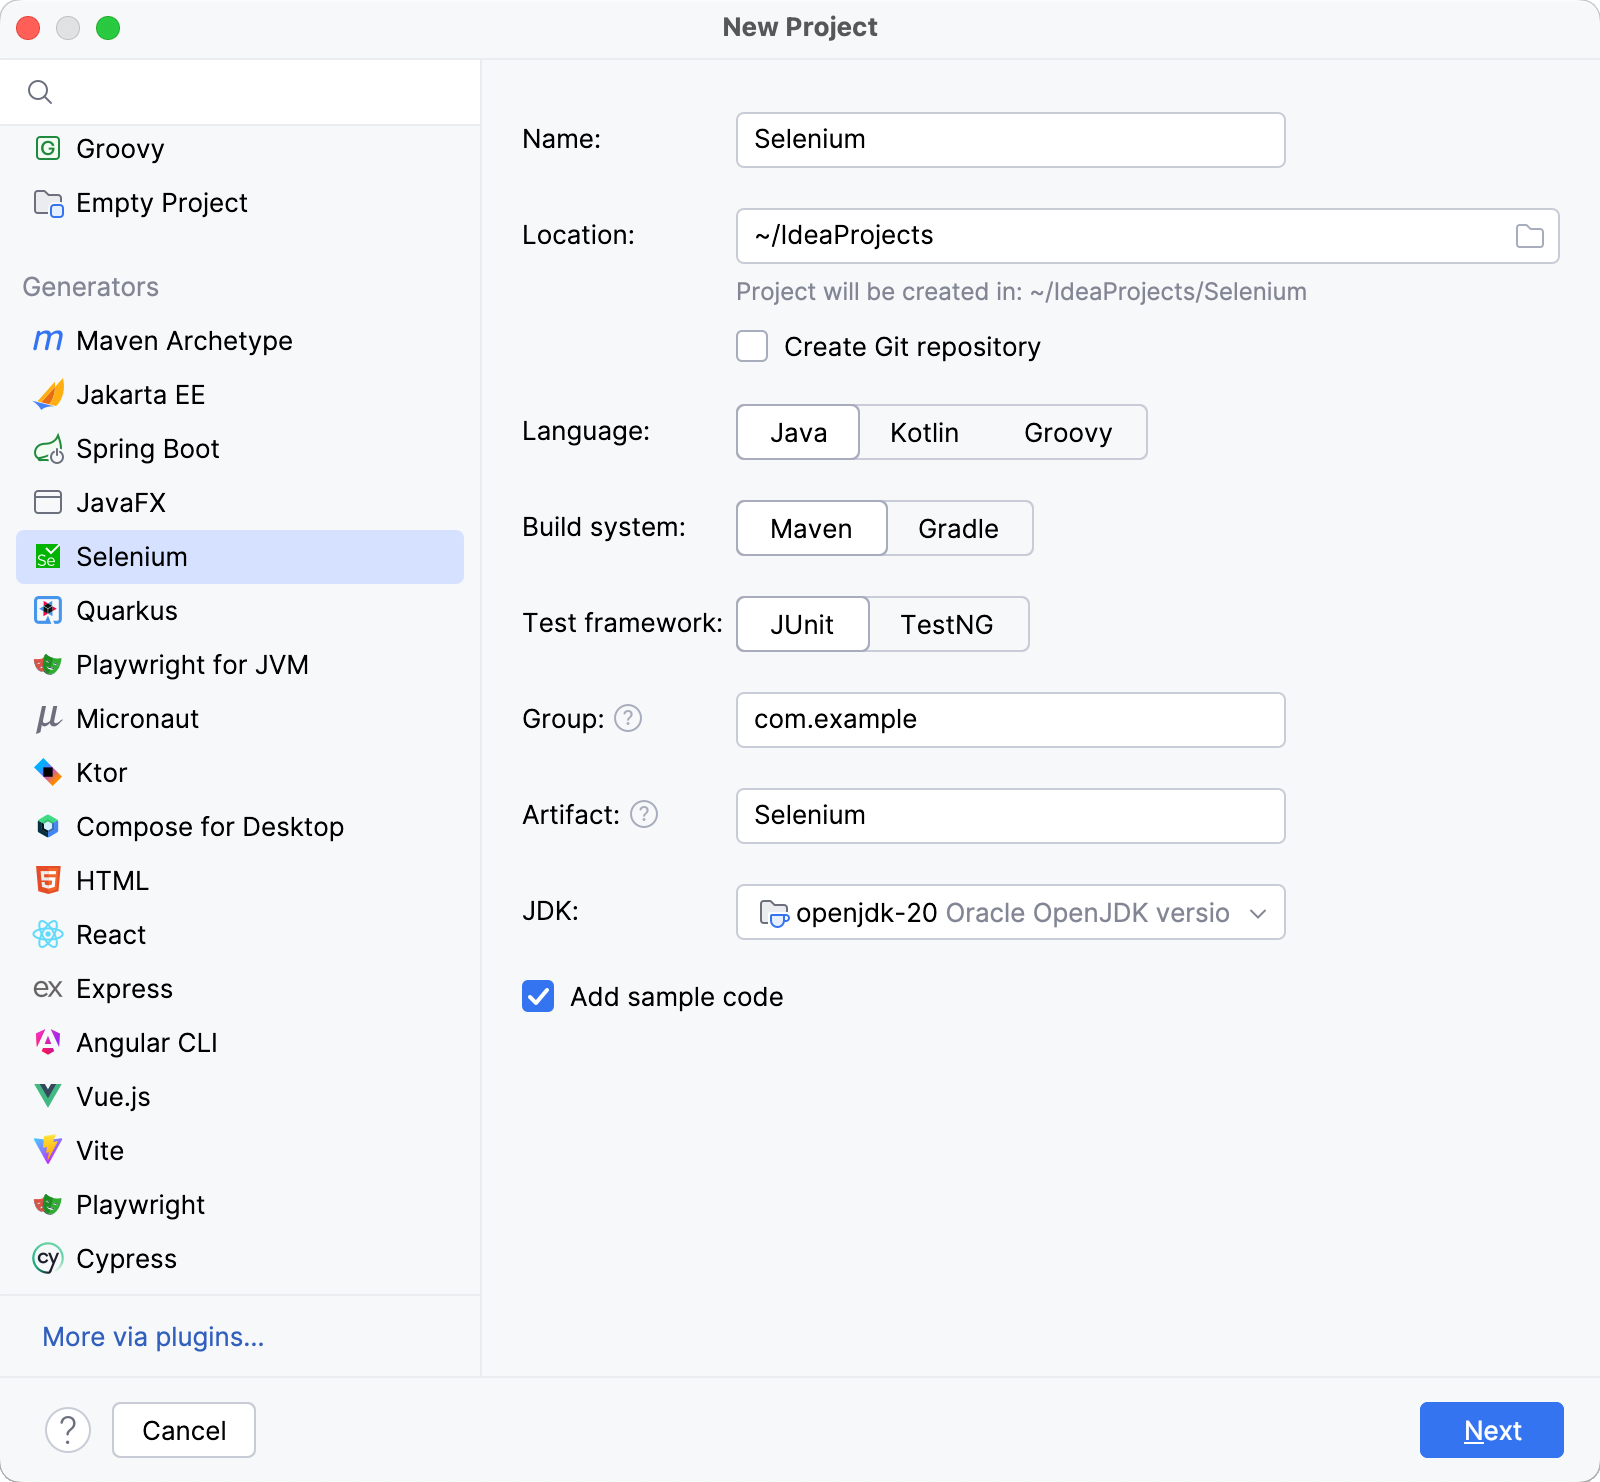
Task: Open More via plugins link
Action: click(x=152, y=1336)
